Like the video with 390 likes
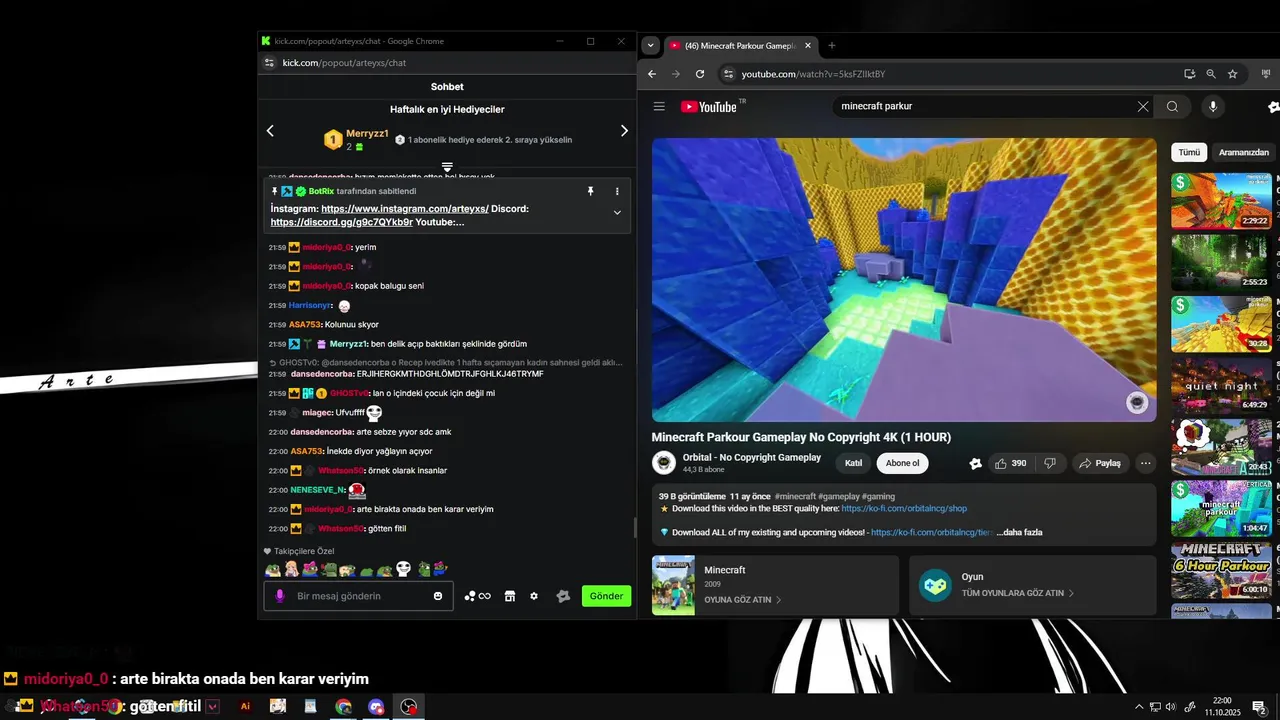This screenshot has height=720, width=1280. [1011, 463]
